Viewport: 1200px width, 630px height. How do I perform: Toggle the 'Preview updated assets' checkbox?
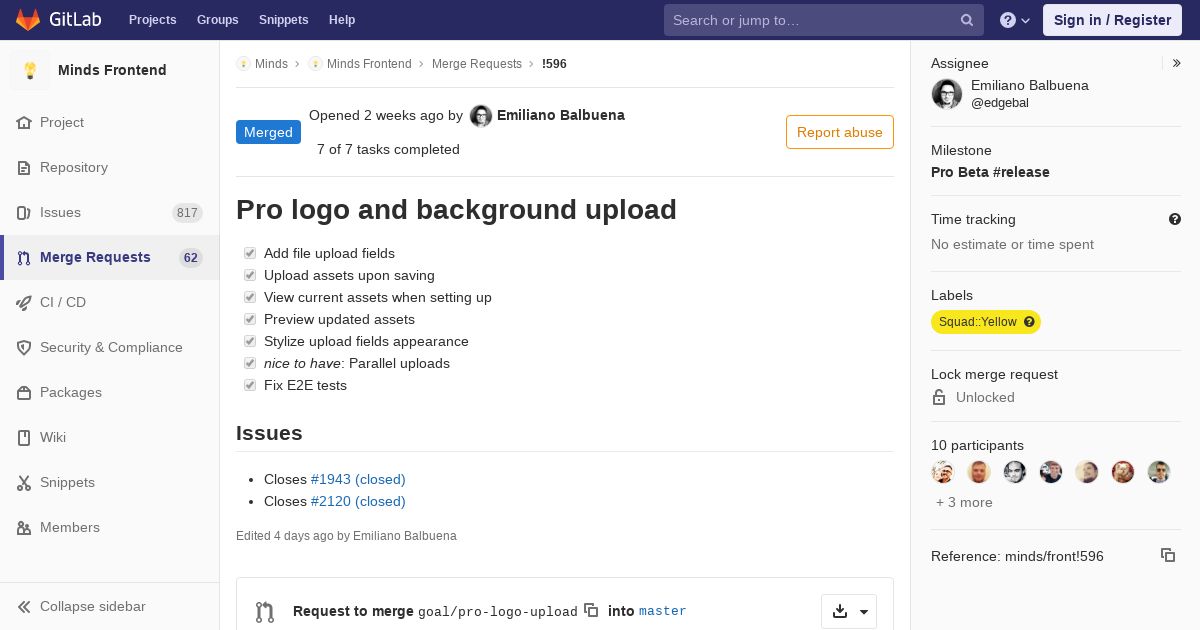pyautogui.click(x=250, y=319)
